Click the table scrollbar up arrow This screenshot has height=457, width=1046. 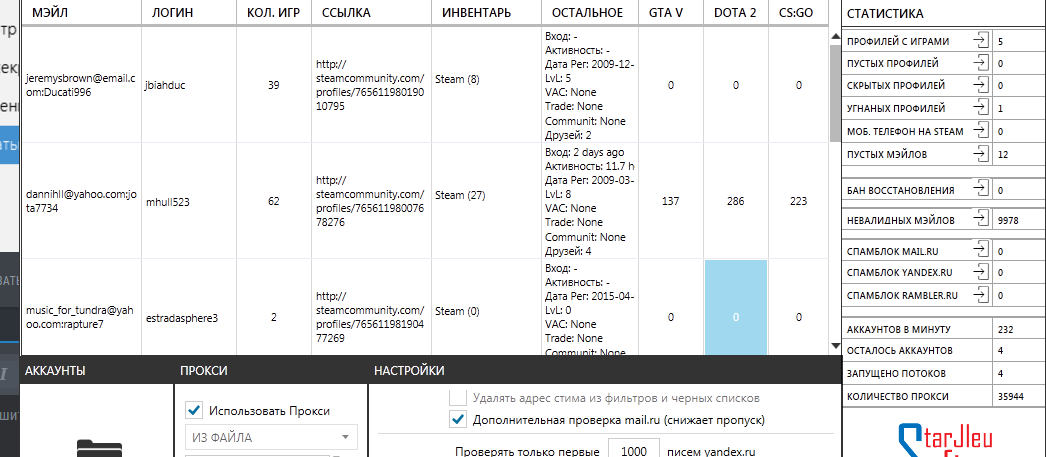(835, 37)
